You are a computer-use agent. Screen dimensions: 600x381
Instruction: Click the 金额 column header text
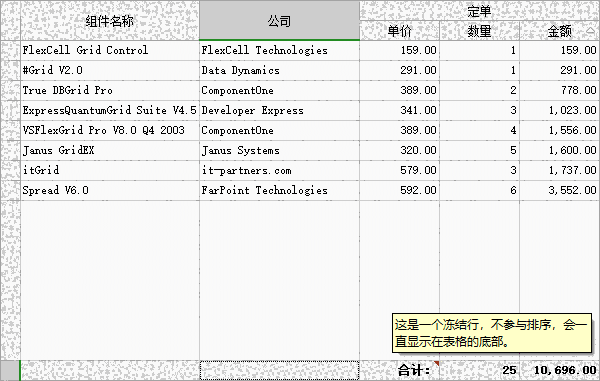[x=559, y=31]
